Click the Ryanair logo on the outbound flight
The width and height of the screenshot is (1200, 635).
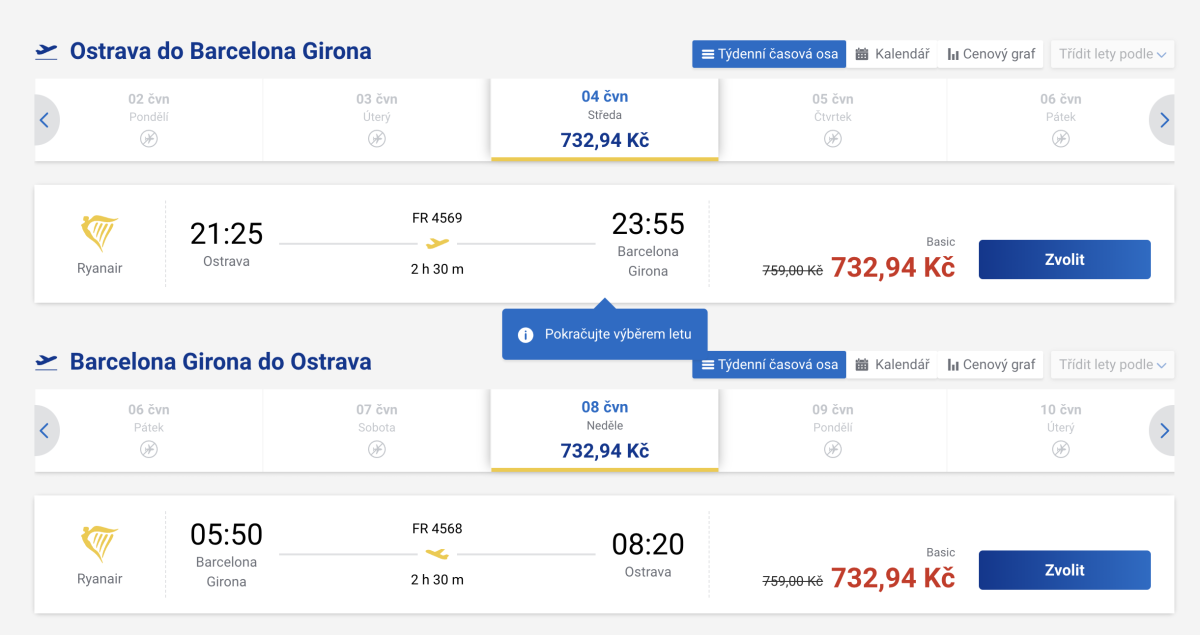click(x=99, y=233)
